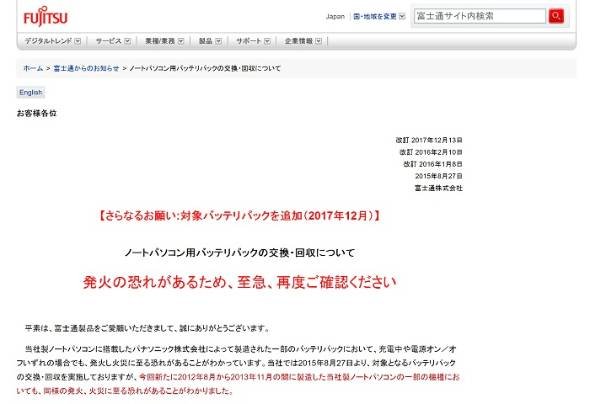The height and width of the screenshot is (404, 590).
Task: Click the red text 今回新たに2012年8月から2013年11月
Action: click(299, 377)
